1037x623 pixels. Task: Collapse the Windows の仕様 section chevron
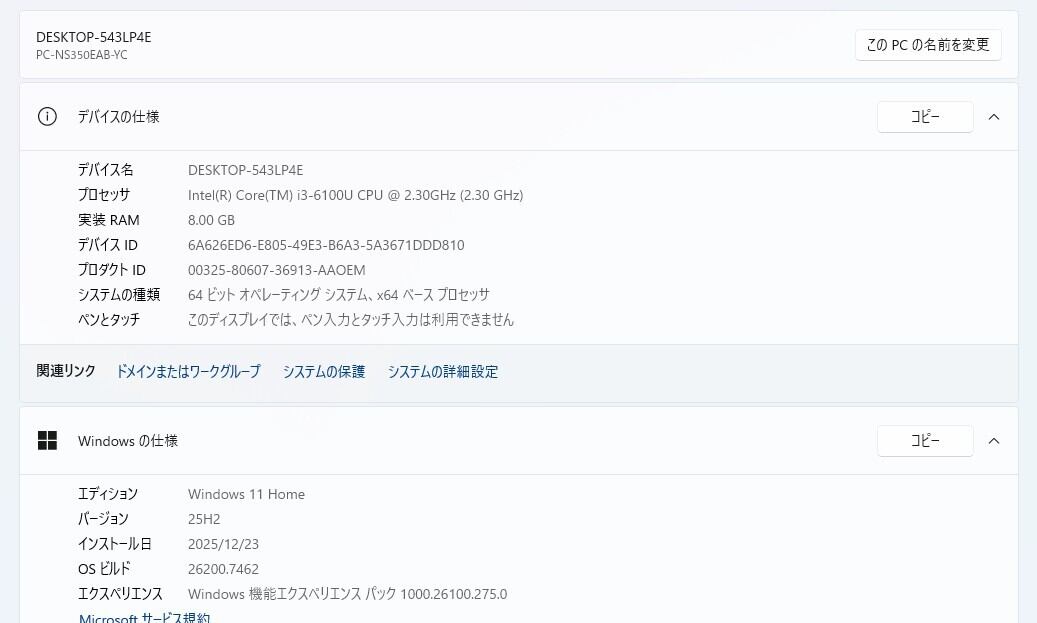point(993,441)
